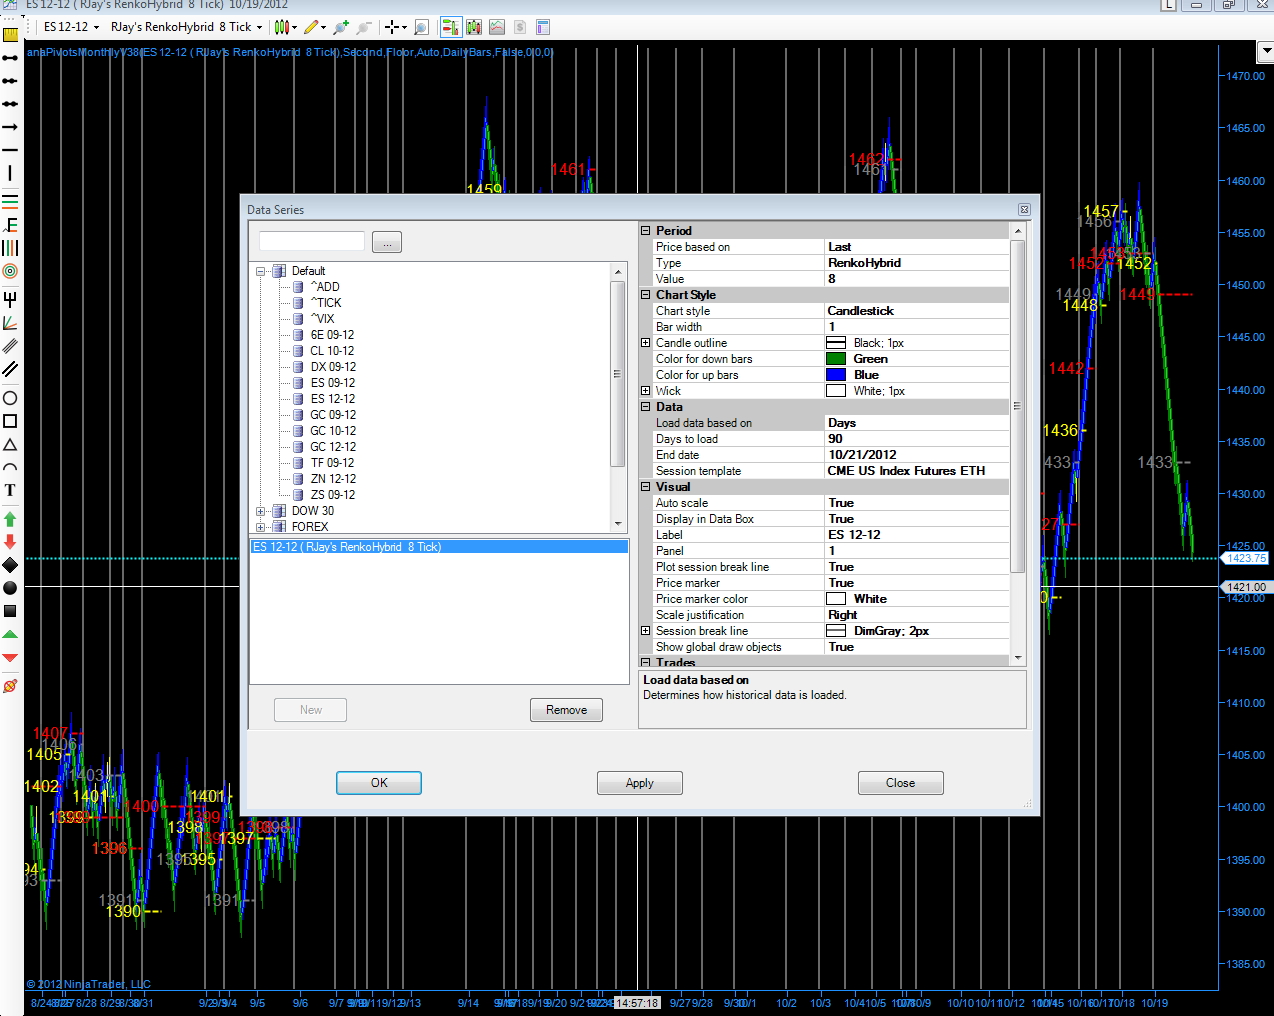The width and height of the screenshot is (1274, 1016).
Task: Click the Days to load value 90
Action: pyautogui.click(x=917, y=439)
